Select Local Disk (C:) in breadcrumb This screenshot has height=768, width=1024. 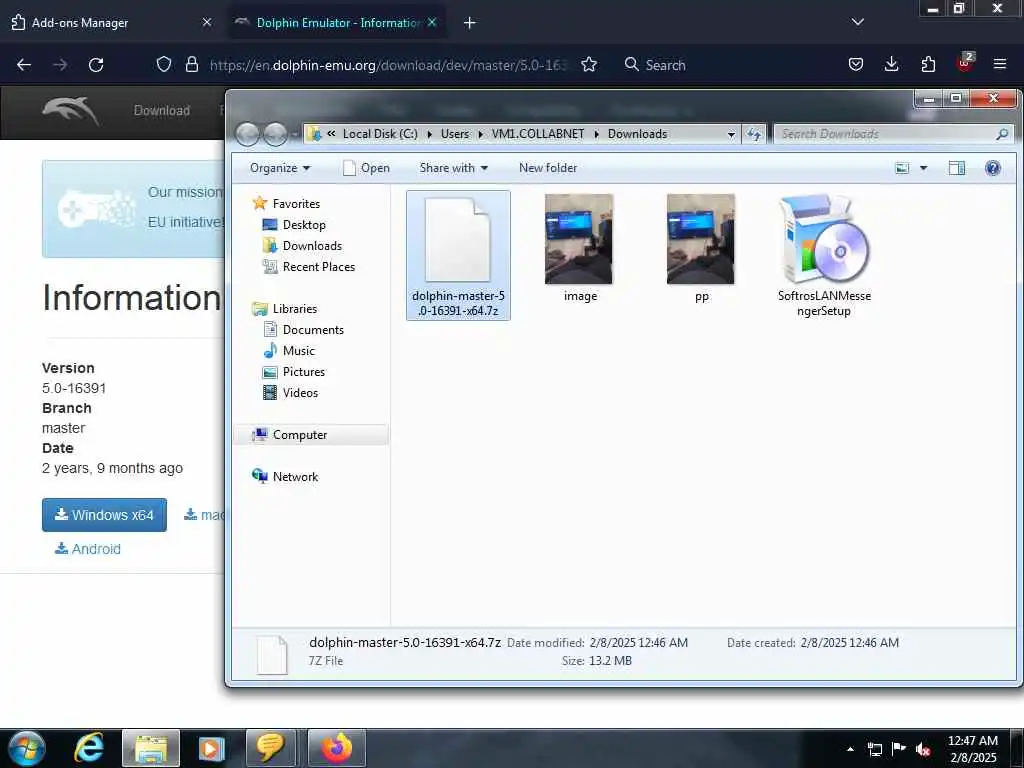click(380, 134)
